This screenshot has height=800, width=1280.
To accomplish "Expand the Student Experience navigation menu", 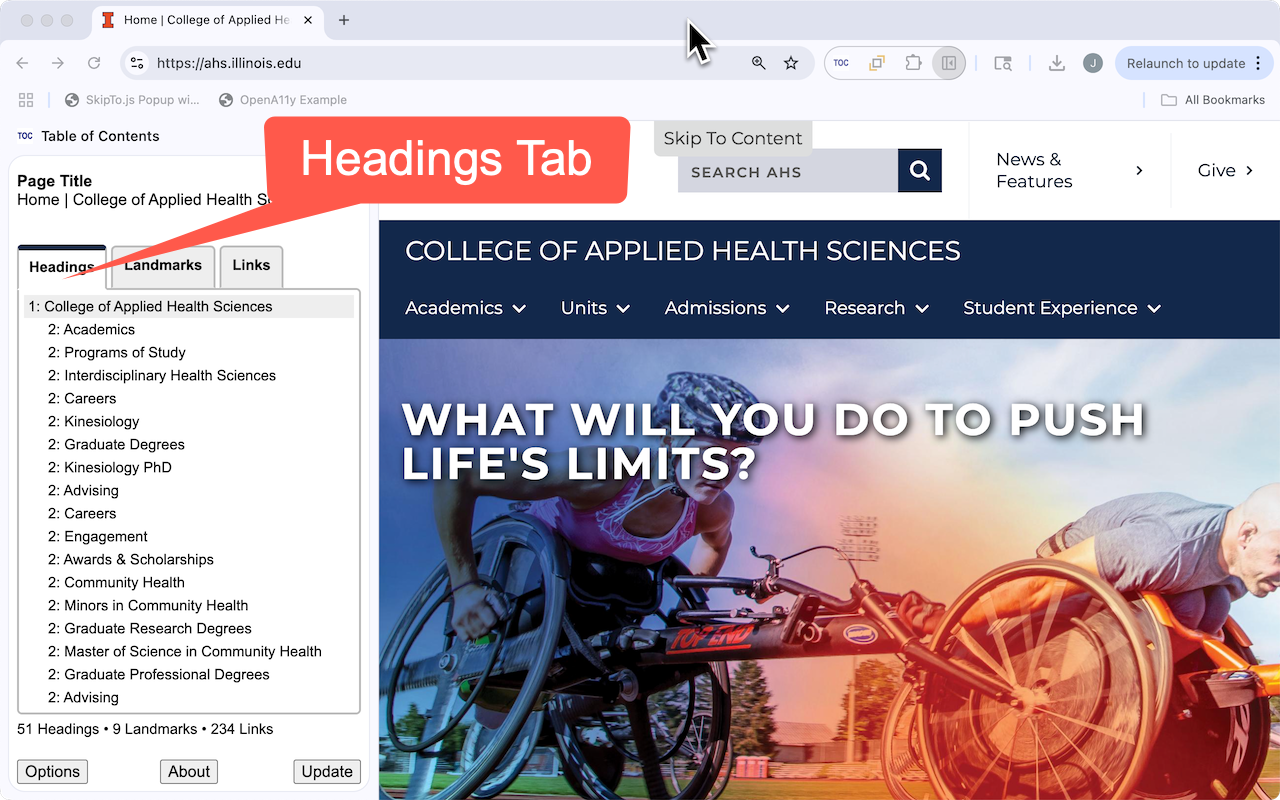I will click(x=1062, y=308).
